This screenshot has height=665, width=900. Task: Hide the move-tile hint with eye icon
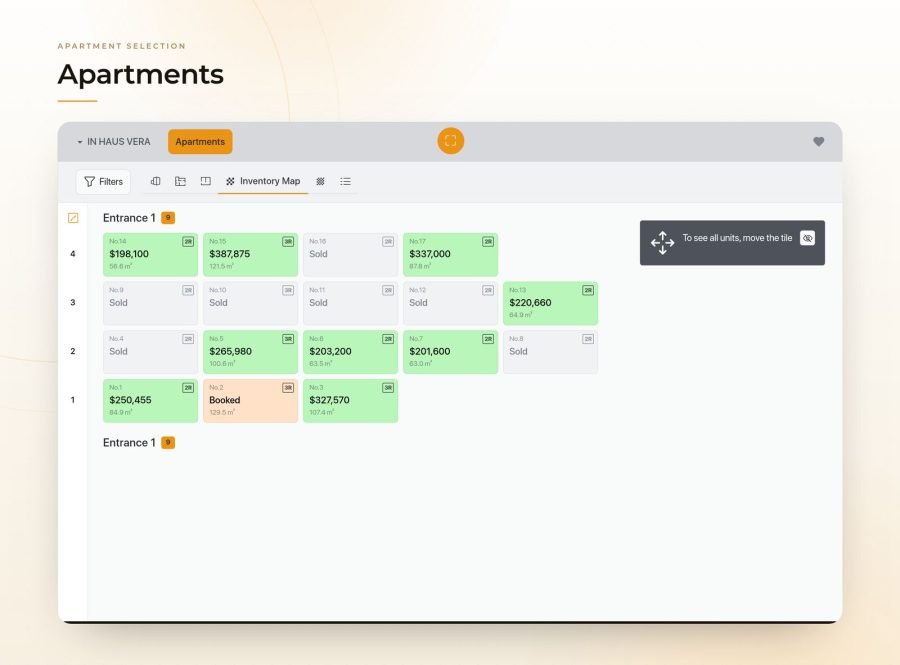click(808, 238)
